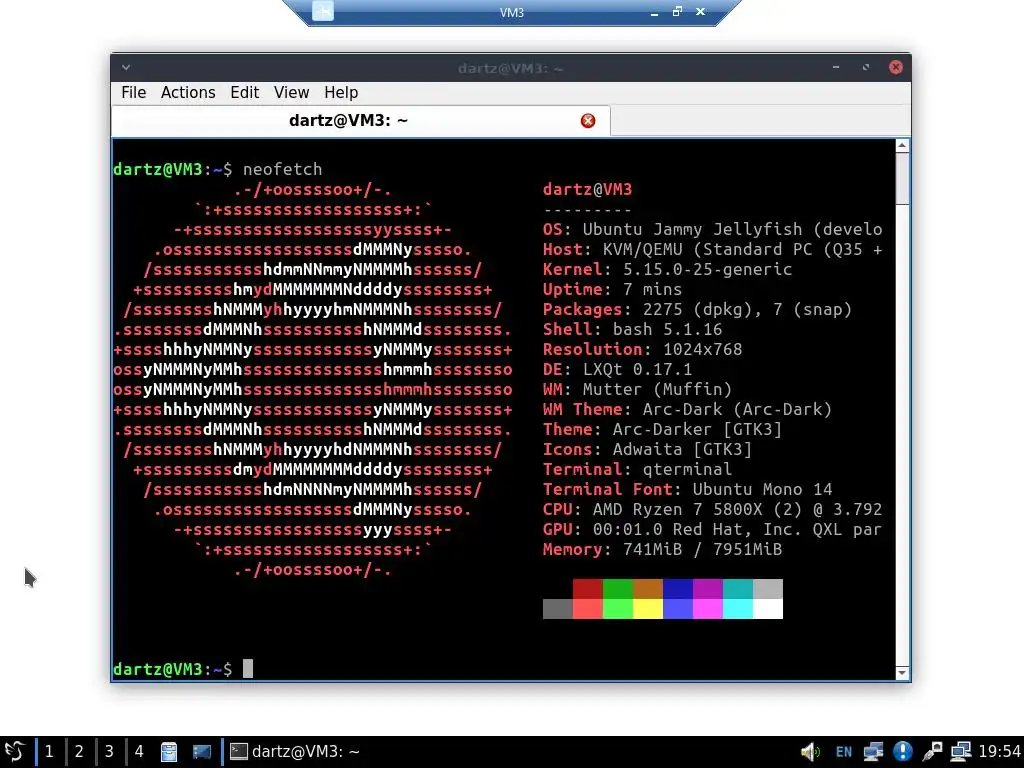
Task: Launch the file manager from the panel
Action: coord(169,752)
